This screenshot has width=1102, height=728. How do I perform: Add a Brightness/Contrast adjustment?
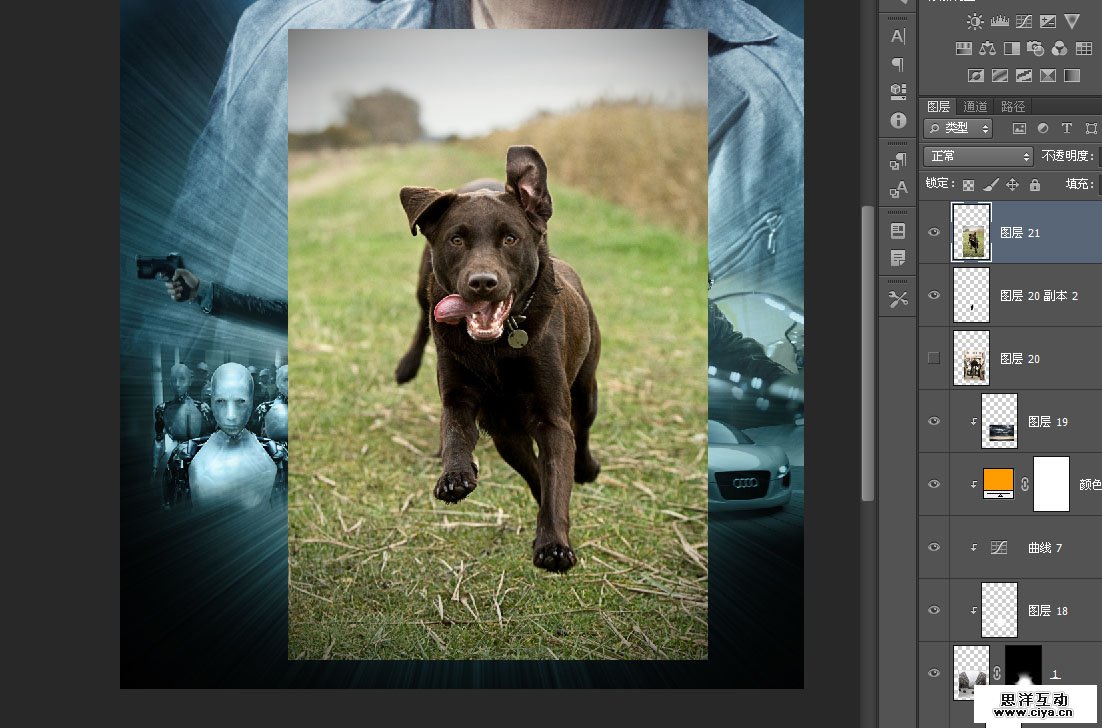point(975,21)
